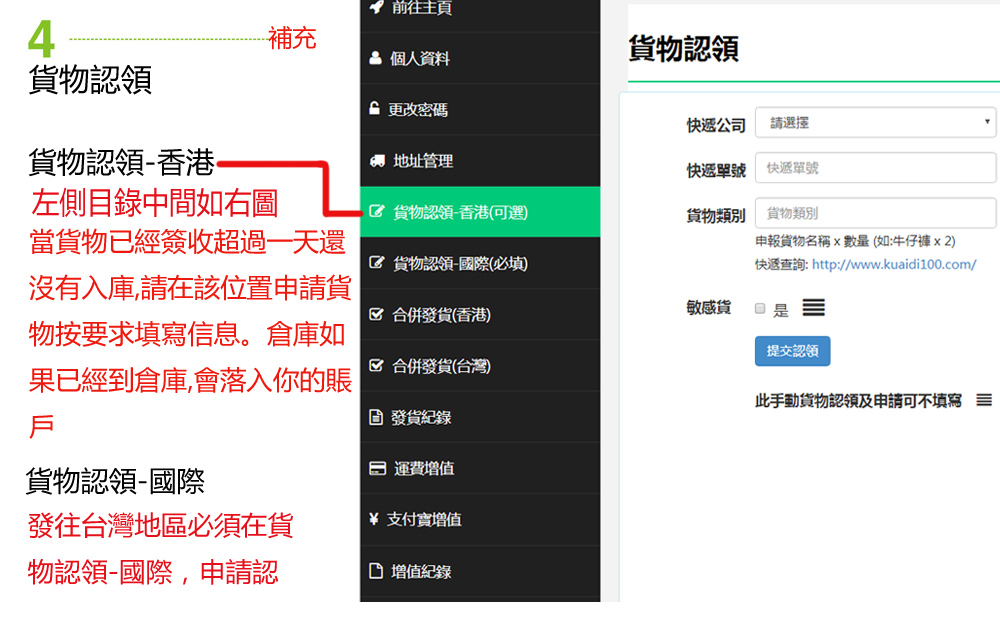Click the user icon beside 個人資料

pyautogui.click(x=376, y=58)
